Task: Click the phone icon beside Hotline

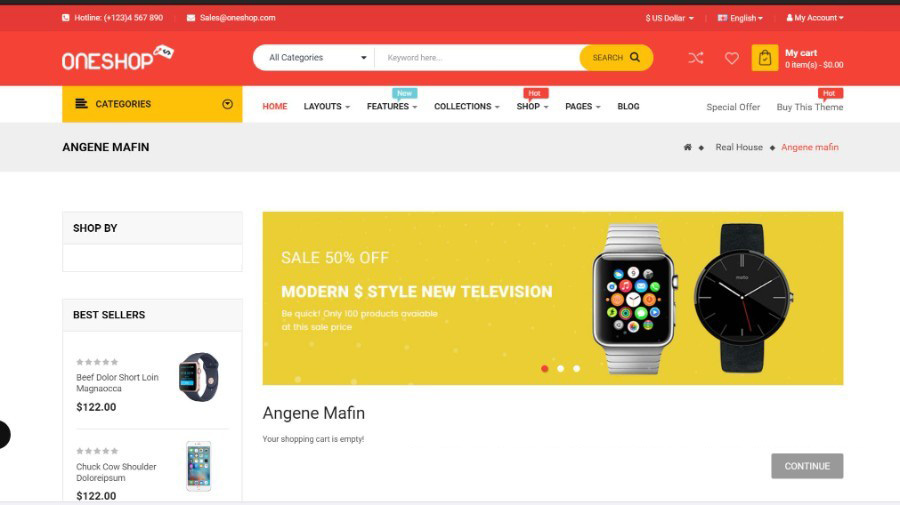Action: pyautogui.click(x=65, y=18)
